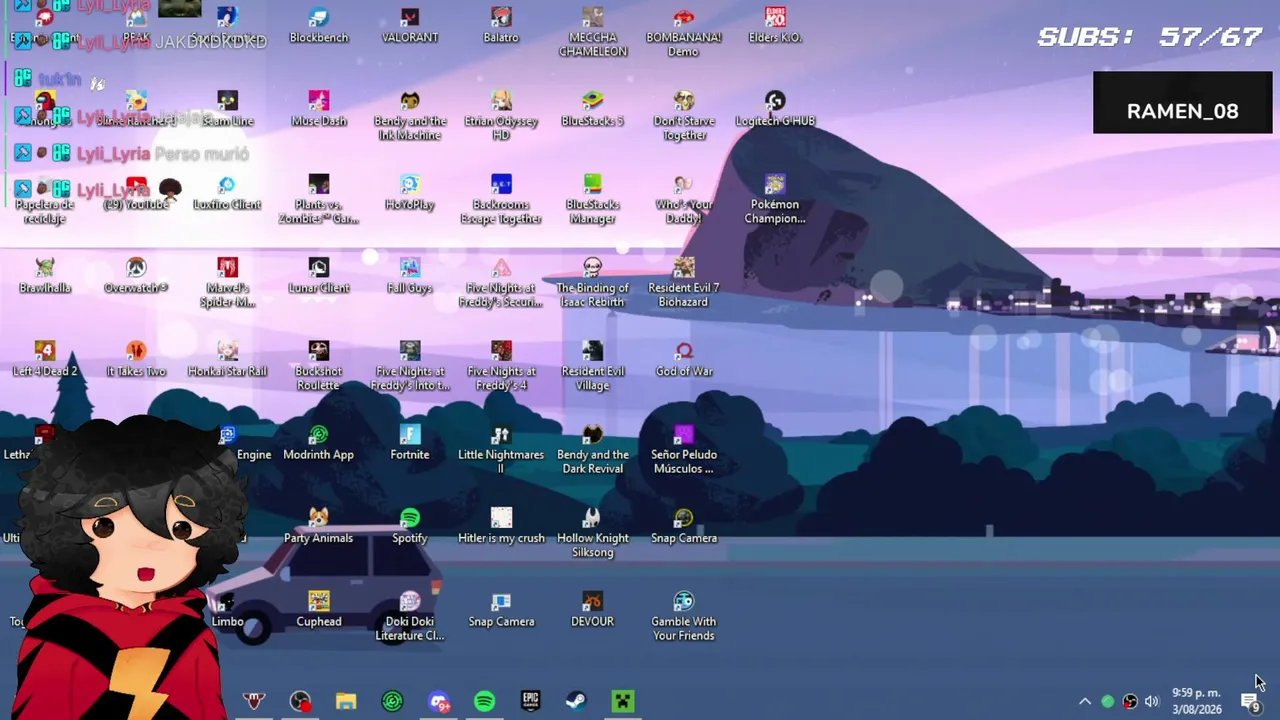The image size is (1280, 720).
Task: Select Five Nights at Freddy's Into the Pit
Action: click(410, 366)
